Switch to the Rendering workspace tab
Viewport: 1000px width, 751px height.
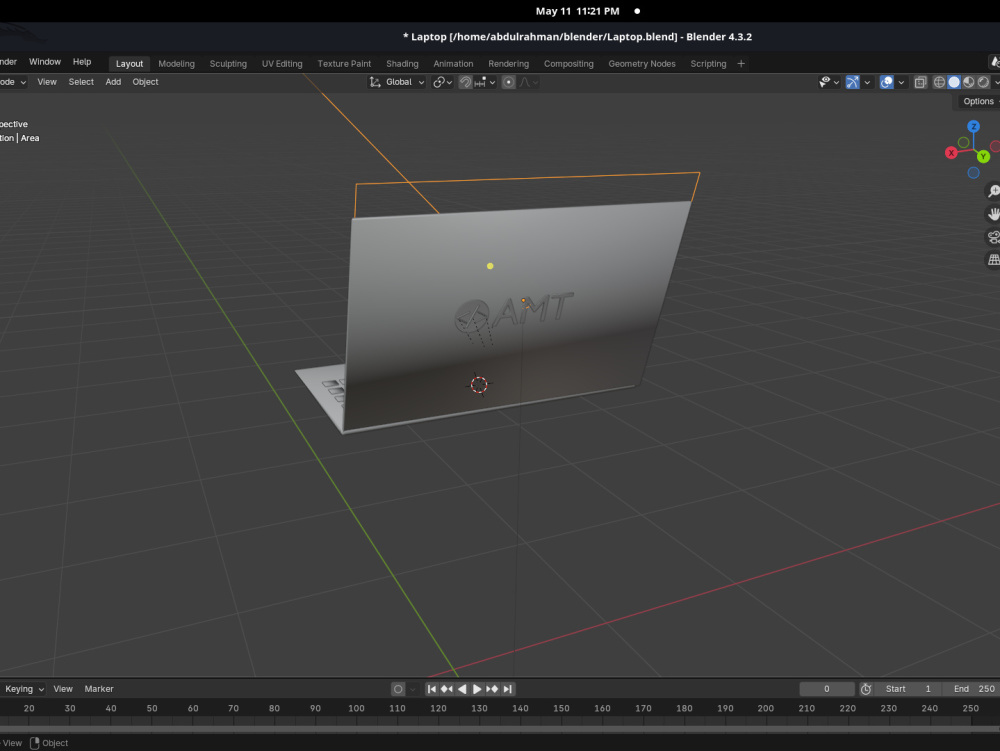[x=508, y=64]
